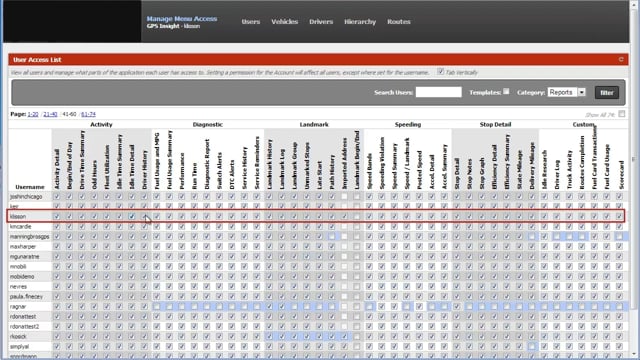Toggle Speeding Violation for ragnar
The image size is (640, 360).
coord(382,306)
